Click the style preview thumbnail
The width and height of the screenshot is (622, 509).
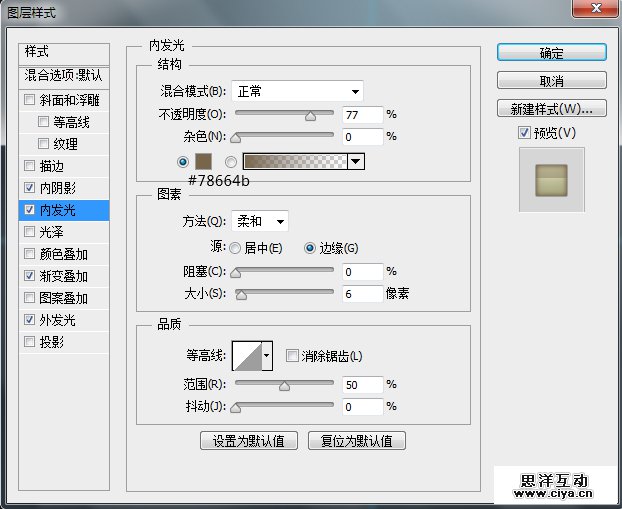(551, 172)
